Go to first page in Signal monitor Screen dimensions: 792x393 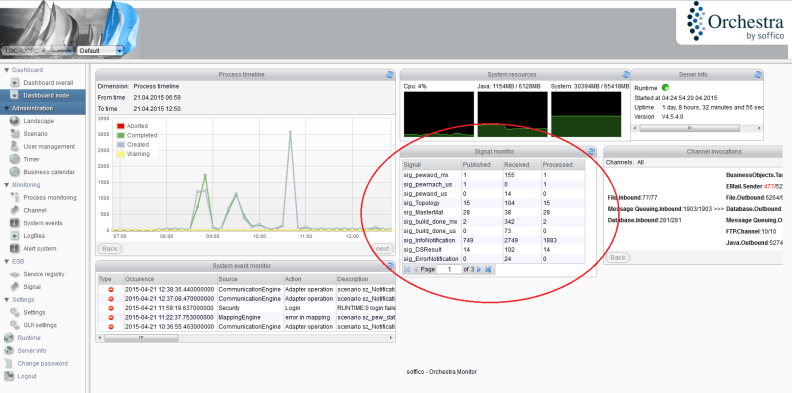coord(408,270)
